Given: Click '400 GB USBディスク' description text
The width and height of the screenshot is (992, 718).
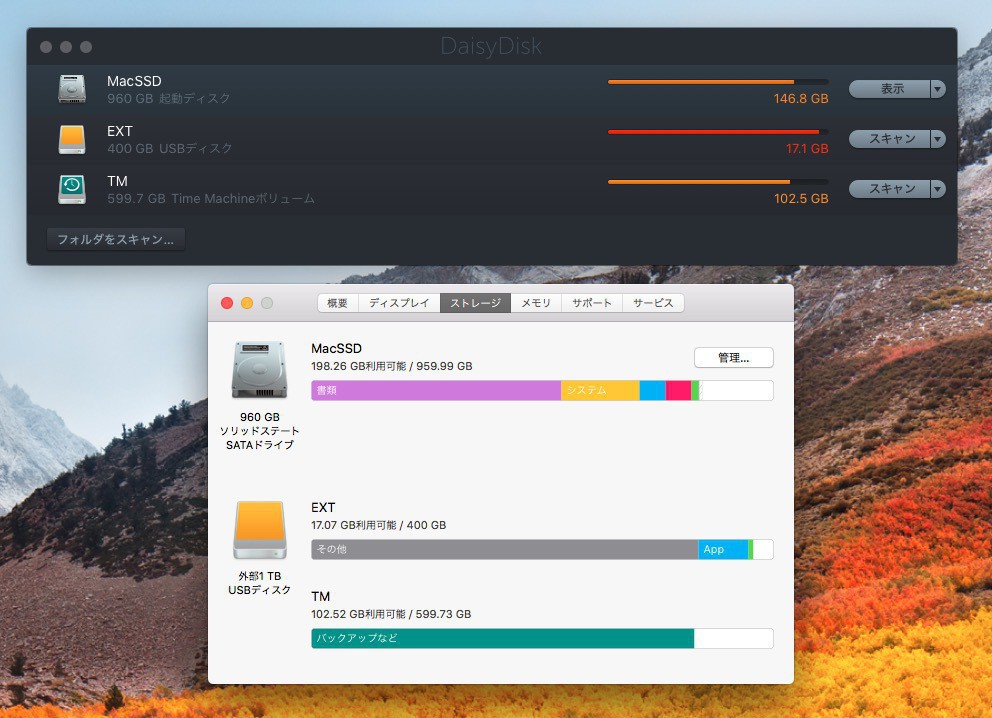Looking at the screenshot, I should pyautogui.click(x=170, y=149).
